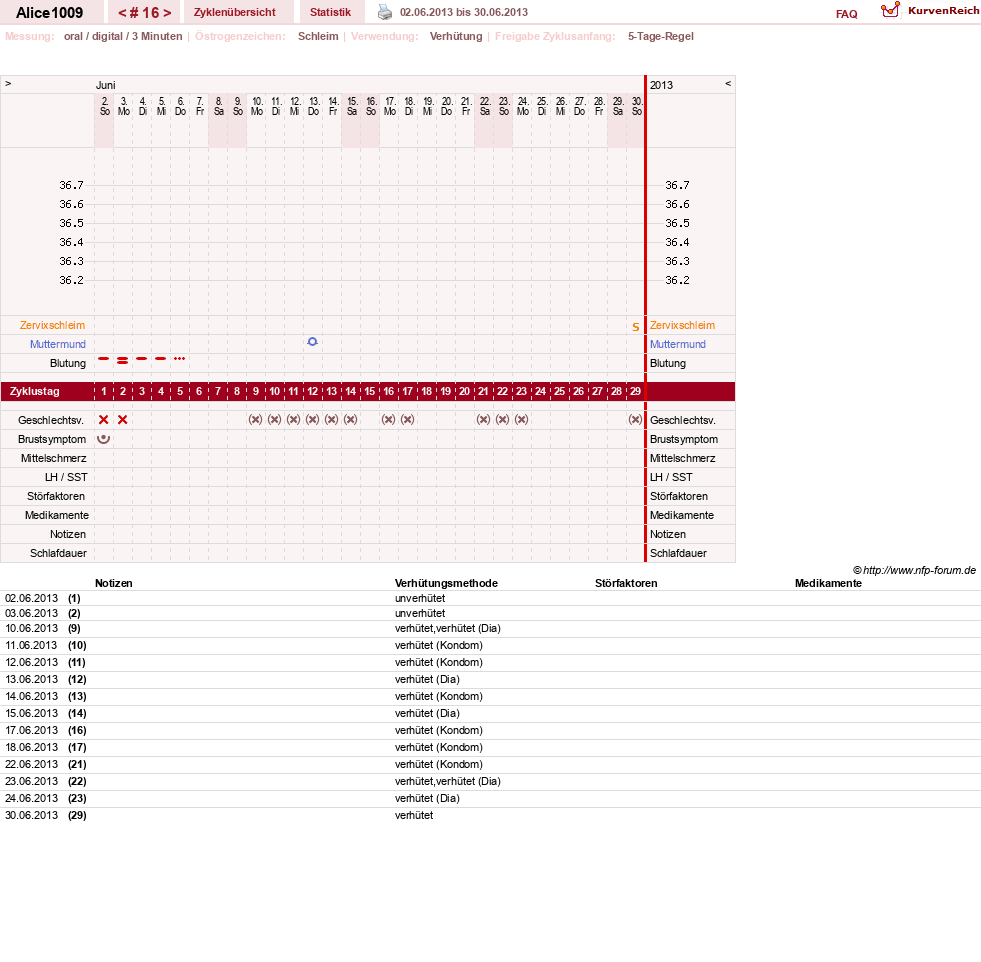Open the http://www.nfp-forum.de link
The height and width of the screenshot is (962, 981).
920,570
